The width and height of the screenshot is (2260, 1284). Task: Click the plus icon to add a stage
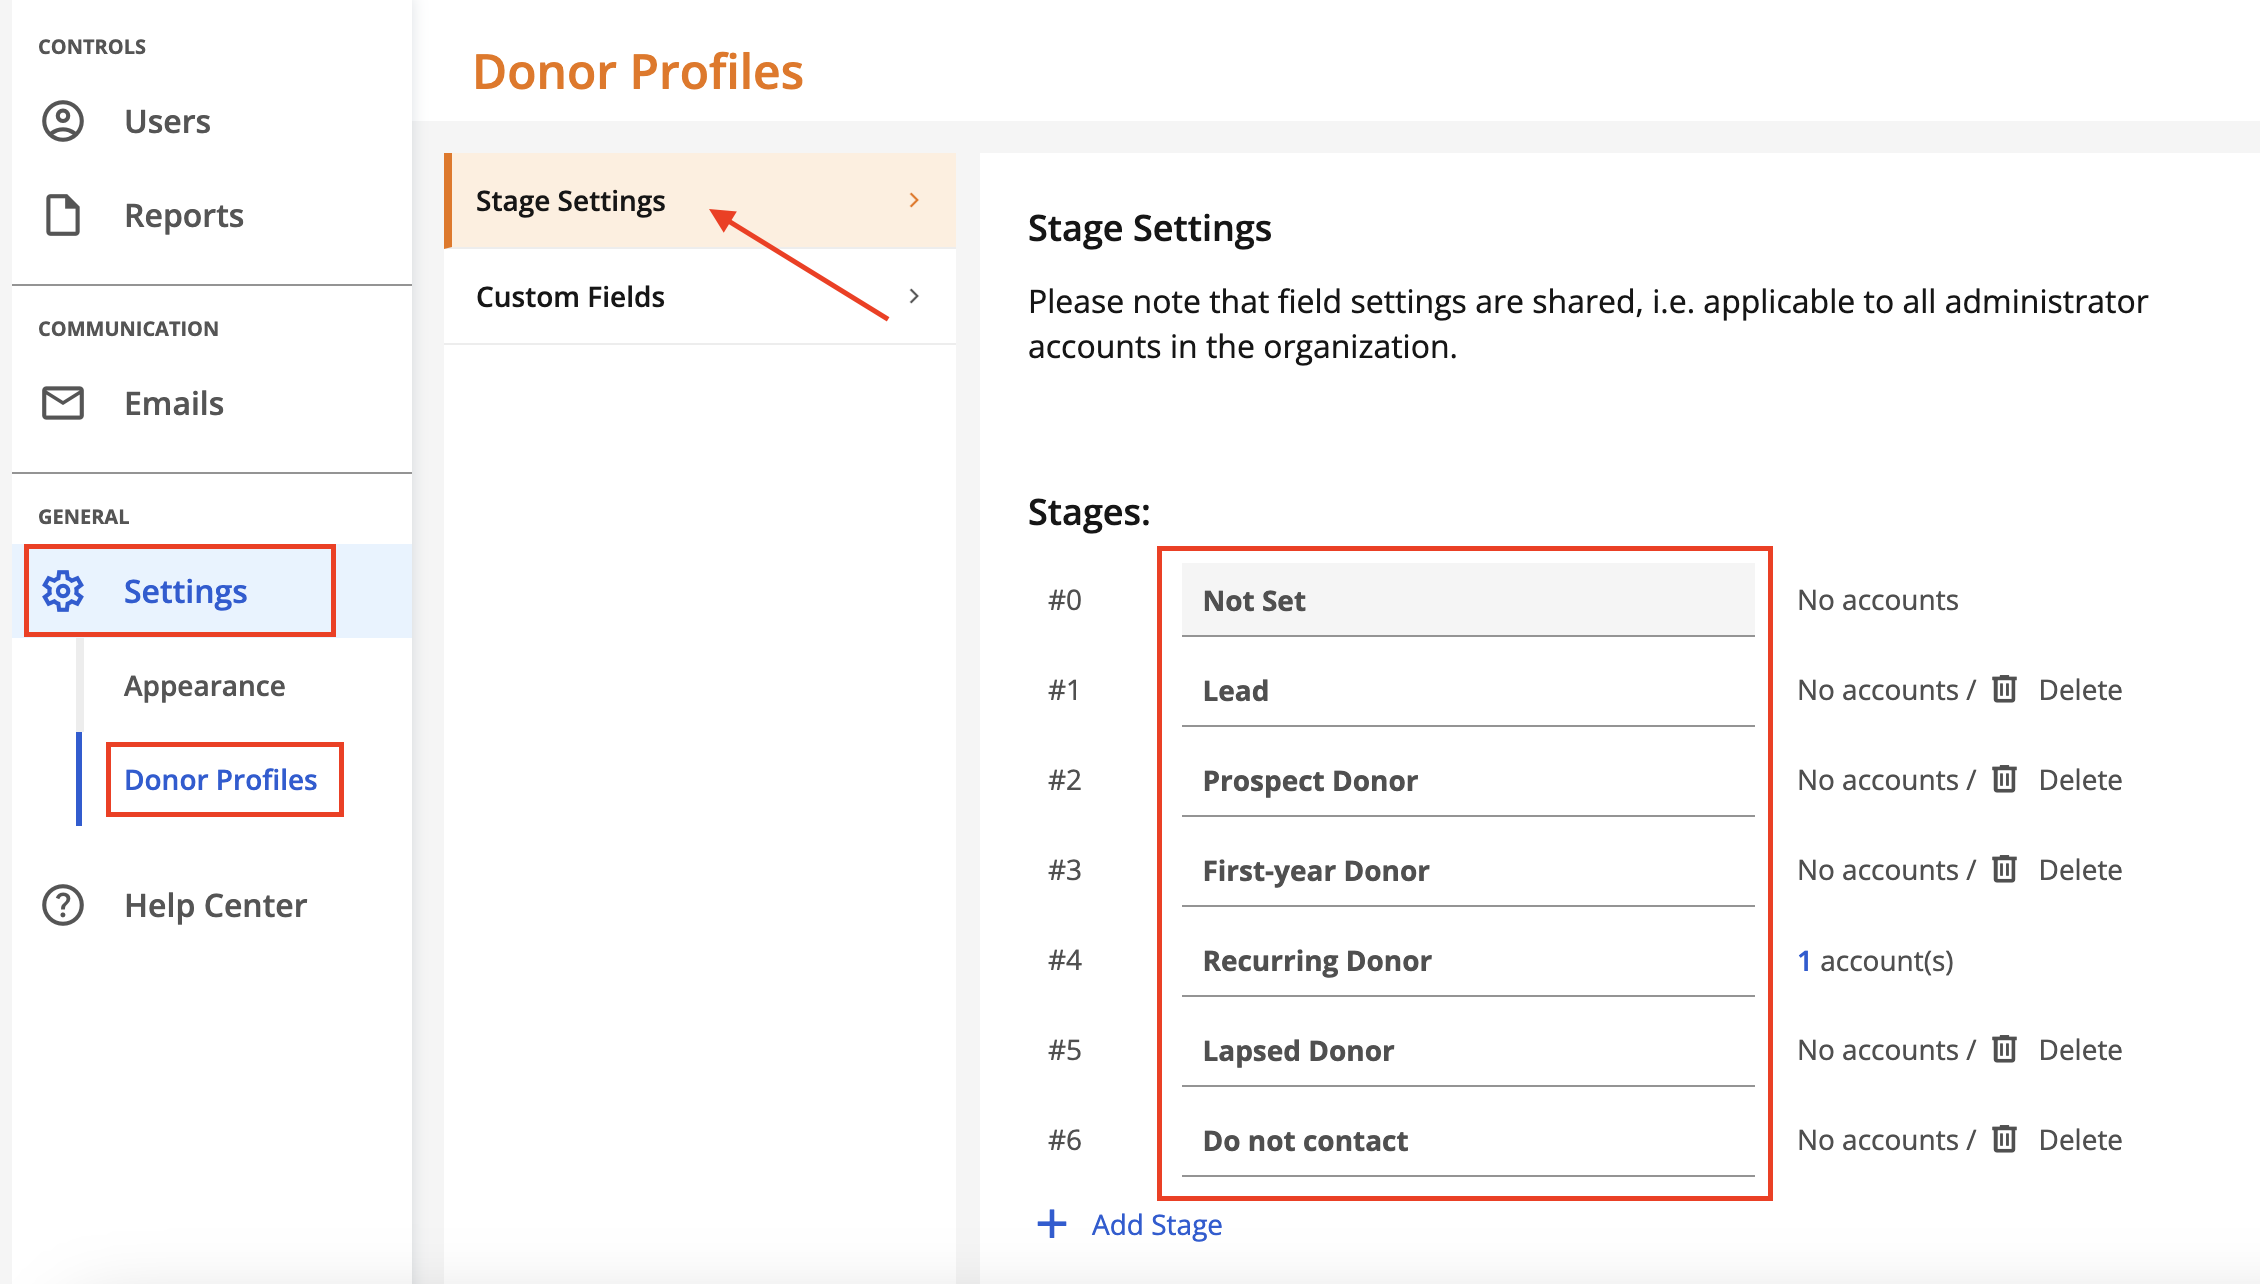(x=1052, y=1224)
